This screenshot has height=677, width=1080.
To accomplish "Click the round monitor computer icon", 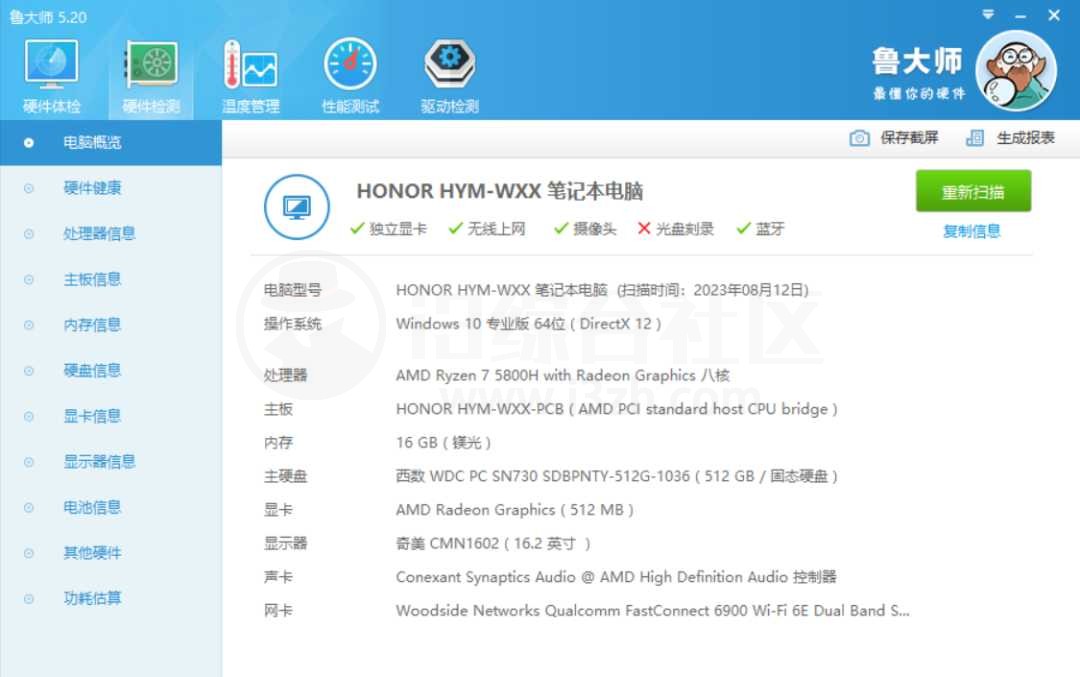I will tap(297, 207).
